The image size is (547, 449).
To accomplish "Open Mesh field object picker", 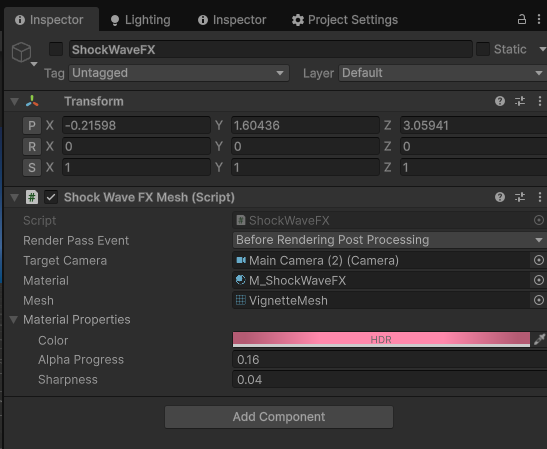I will [x=539, y=300].
